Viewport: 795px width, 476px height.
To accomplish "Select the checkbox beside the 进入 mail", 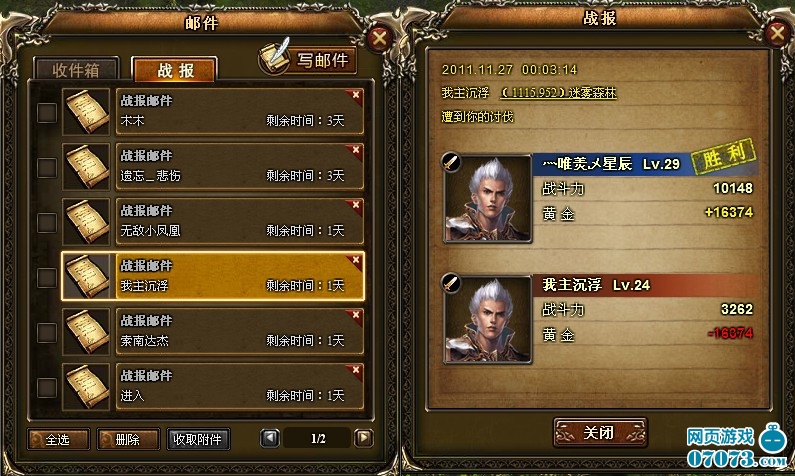I will 47,388.
